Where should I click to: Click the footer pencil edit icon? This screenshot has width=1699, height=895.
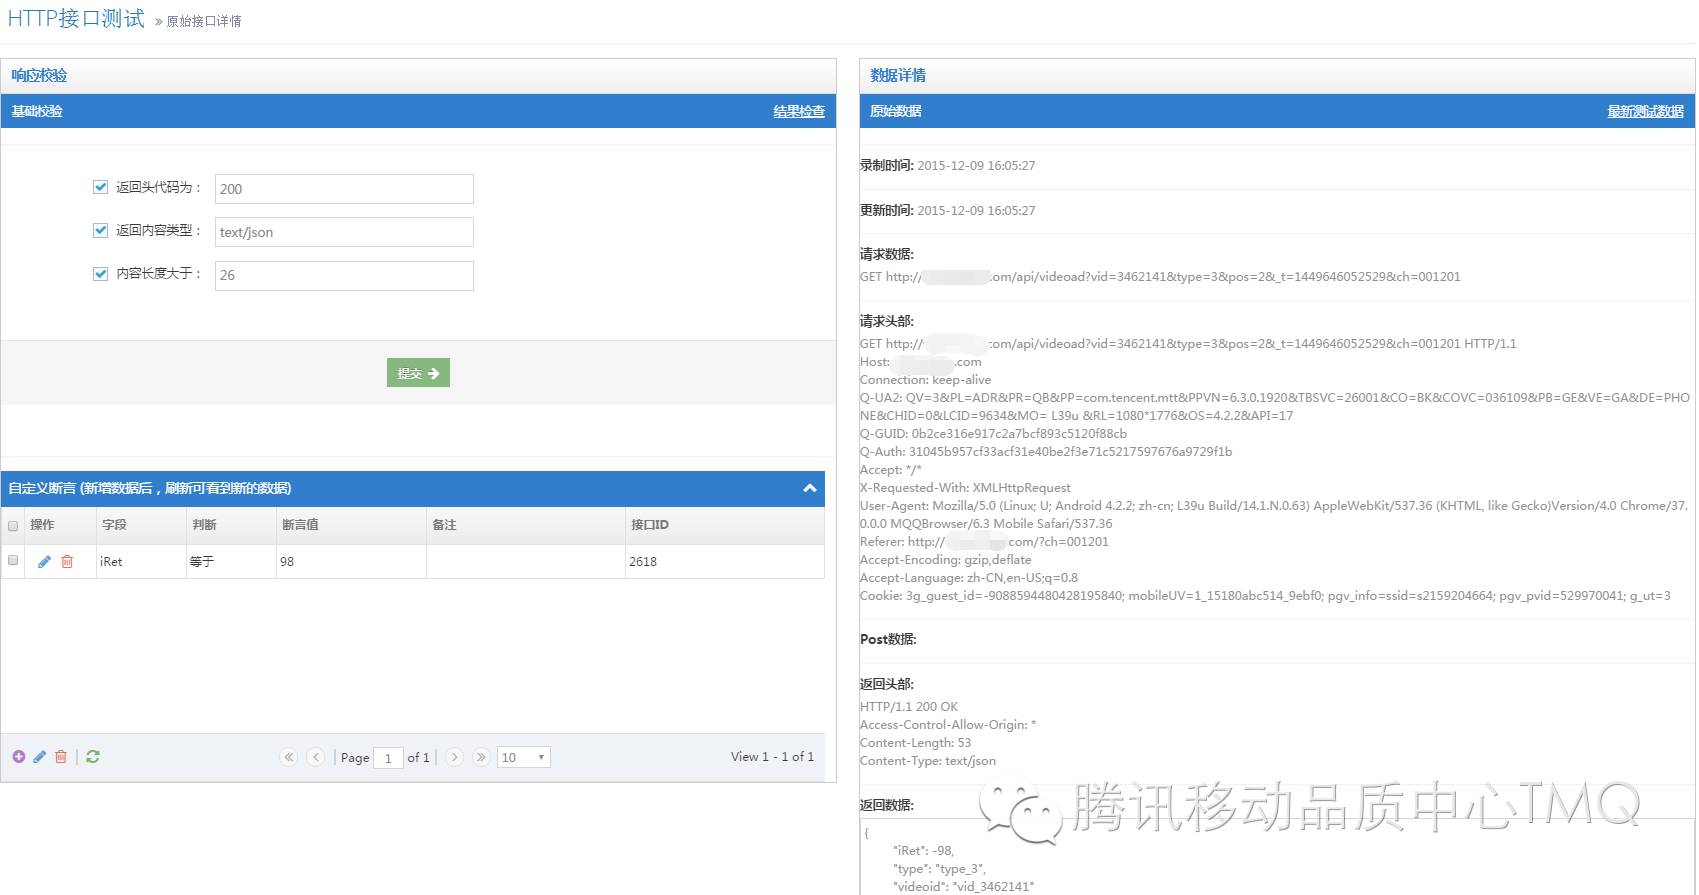[40, 757]
